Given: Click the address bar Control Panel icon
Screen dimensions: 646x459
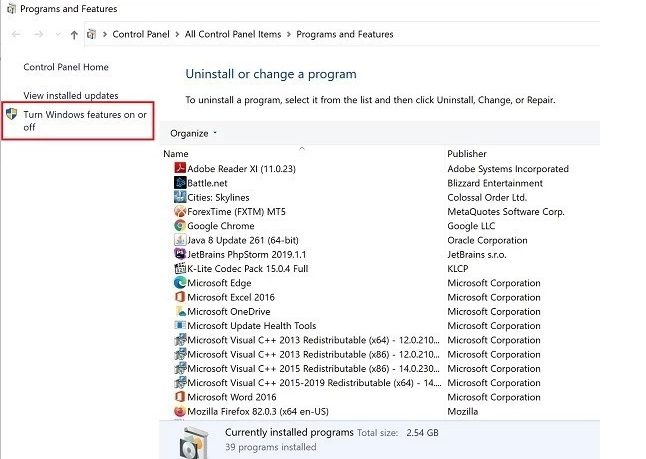Looking at the screenshot, I should pyautogui.click(x=91, y=34).
